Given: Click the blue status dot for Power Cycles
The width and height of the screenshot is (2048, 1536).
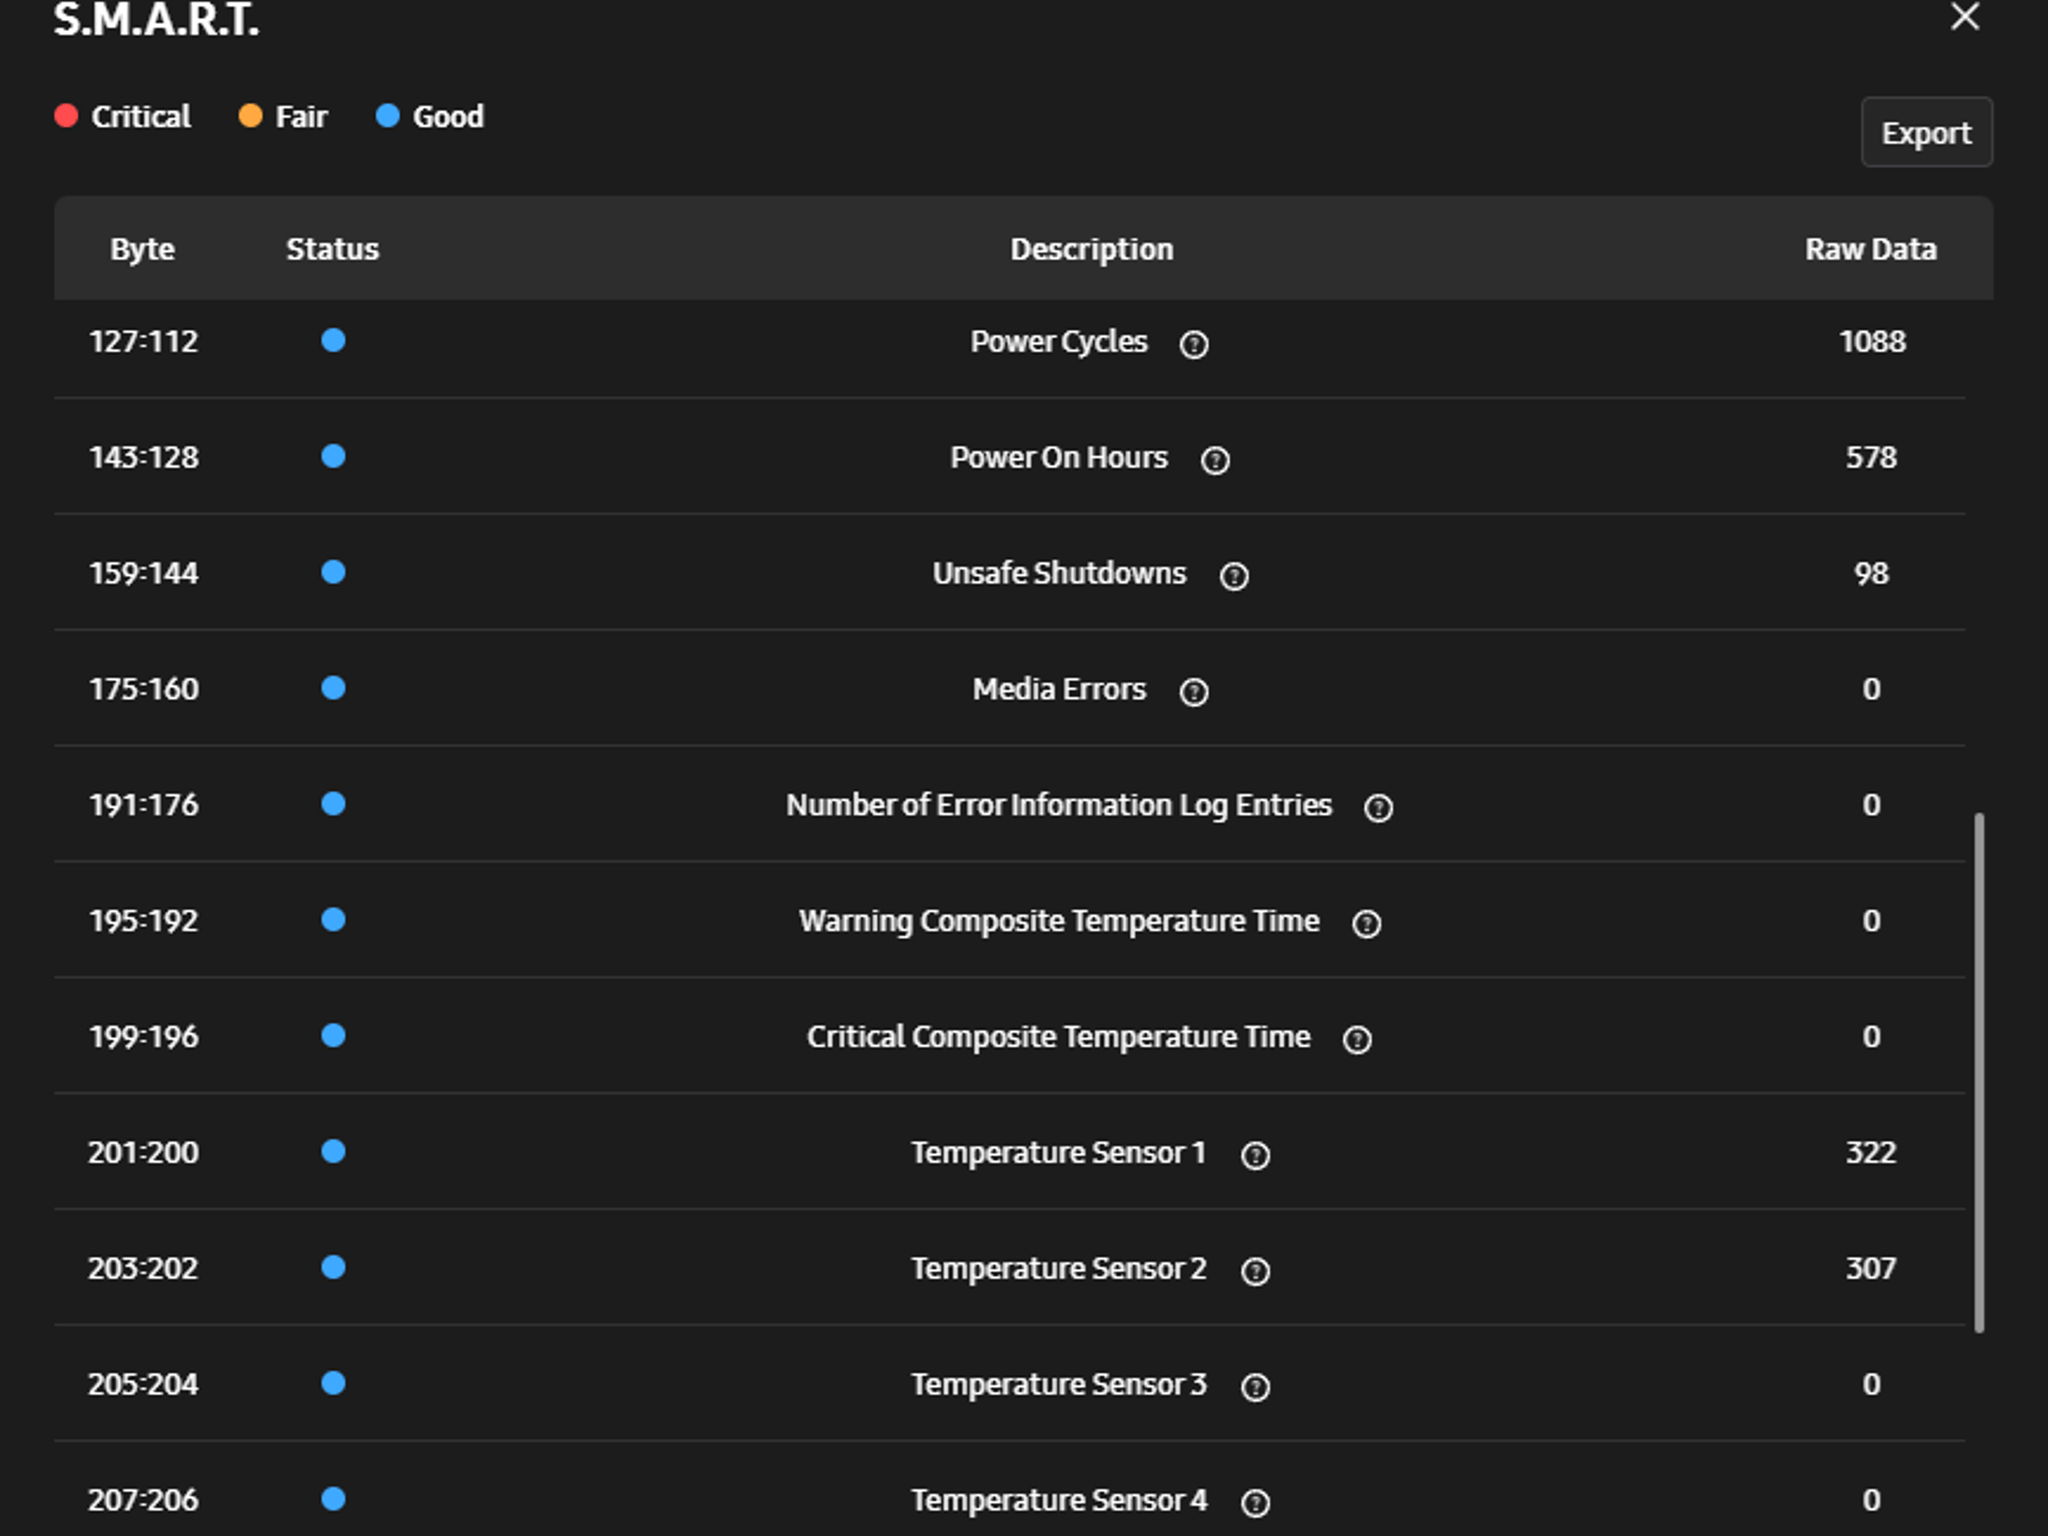Looking at the screenshot, I should coord(333,341).
